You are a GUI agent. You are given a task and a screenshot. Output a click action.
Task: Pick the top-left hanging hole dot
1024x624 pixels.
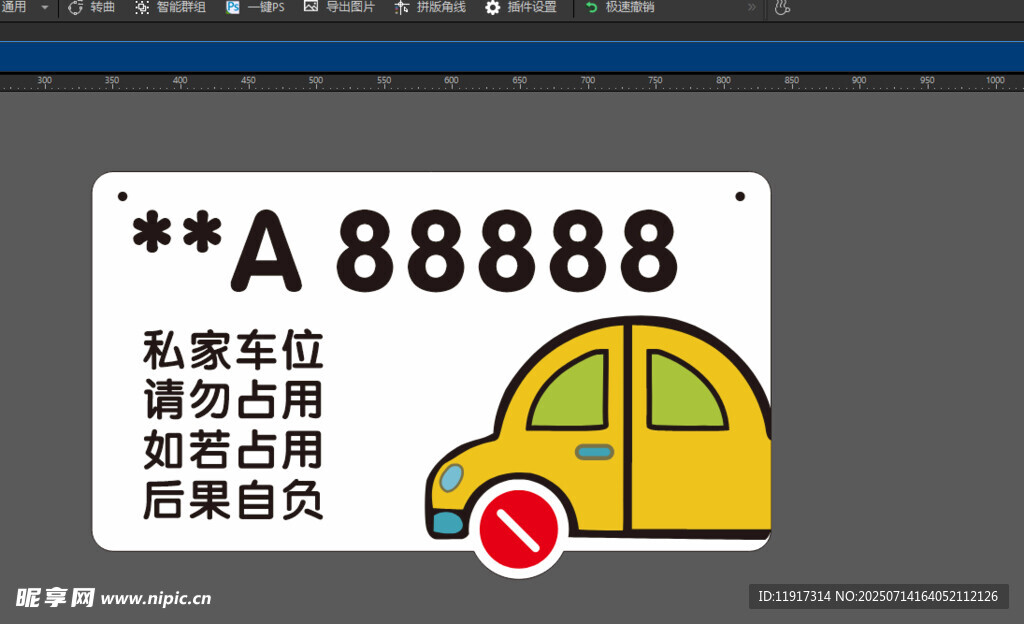[x=123, y=197]
